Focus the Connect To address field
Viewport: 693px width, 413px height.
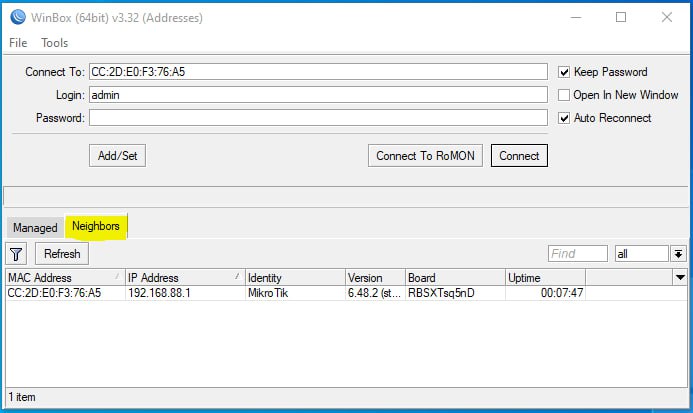(x=318, y=72)
